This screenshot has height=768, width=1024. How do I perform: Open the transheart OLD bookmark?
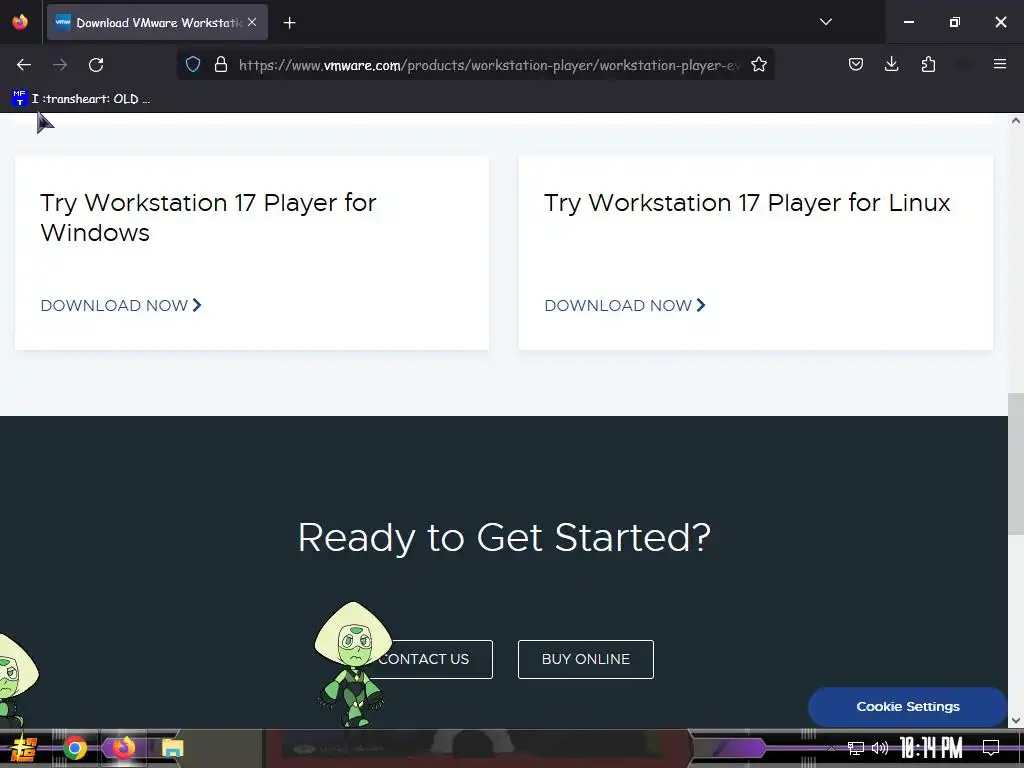82,99
